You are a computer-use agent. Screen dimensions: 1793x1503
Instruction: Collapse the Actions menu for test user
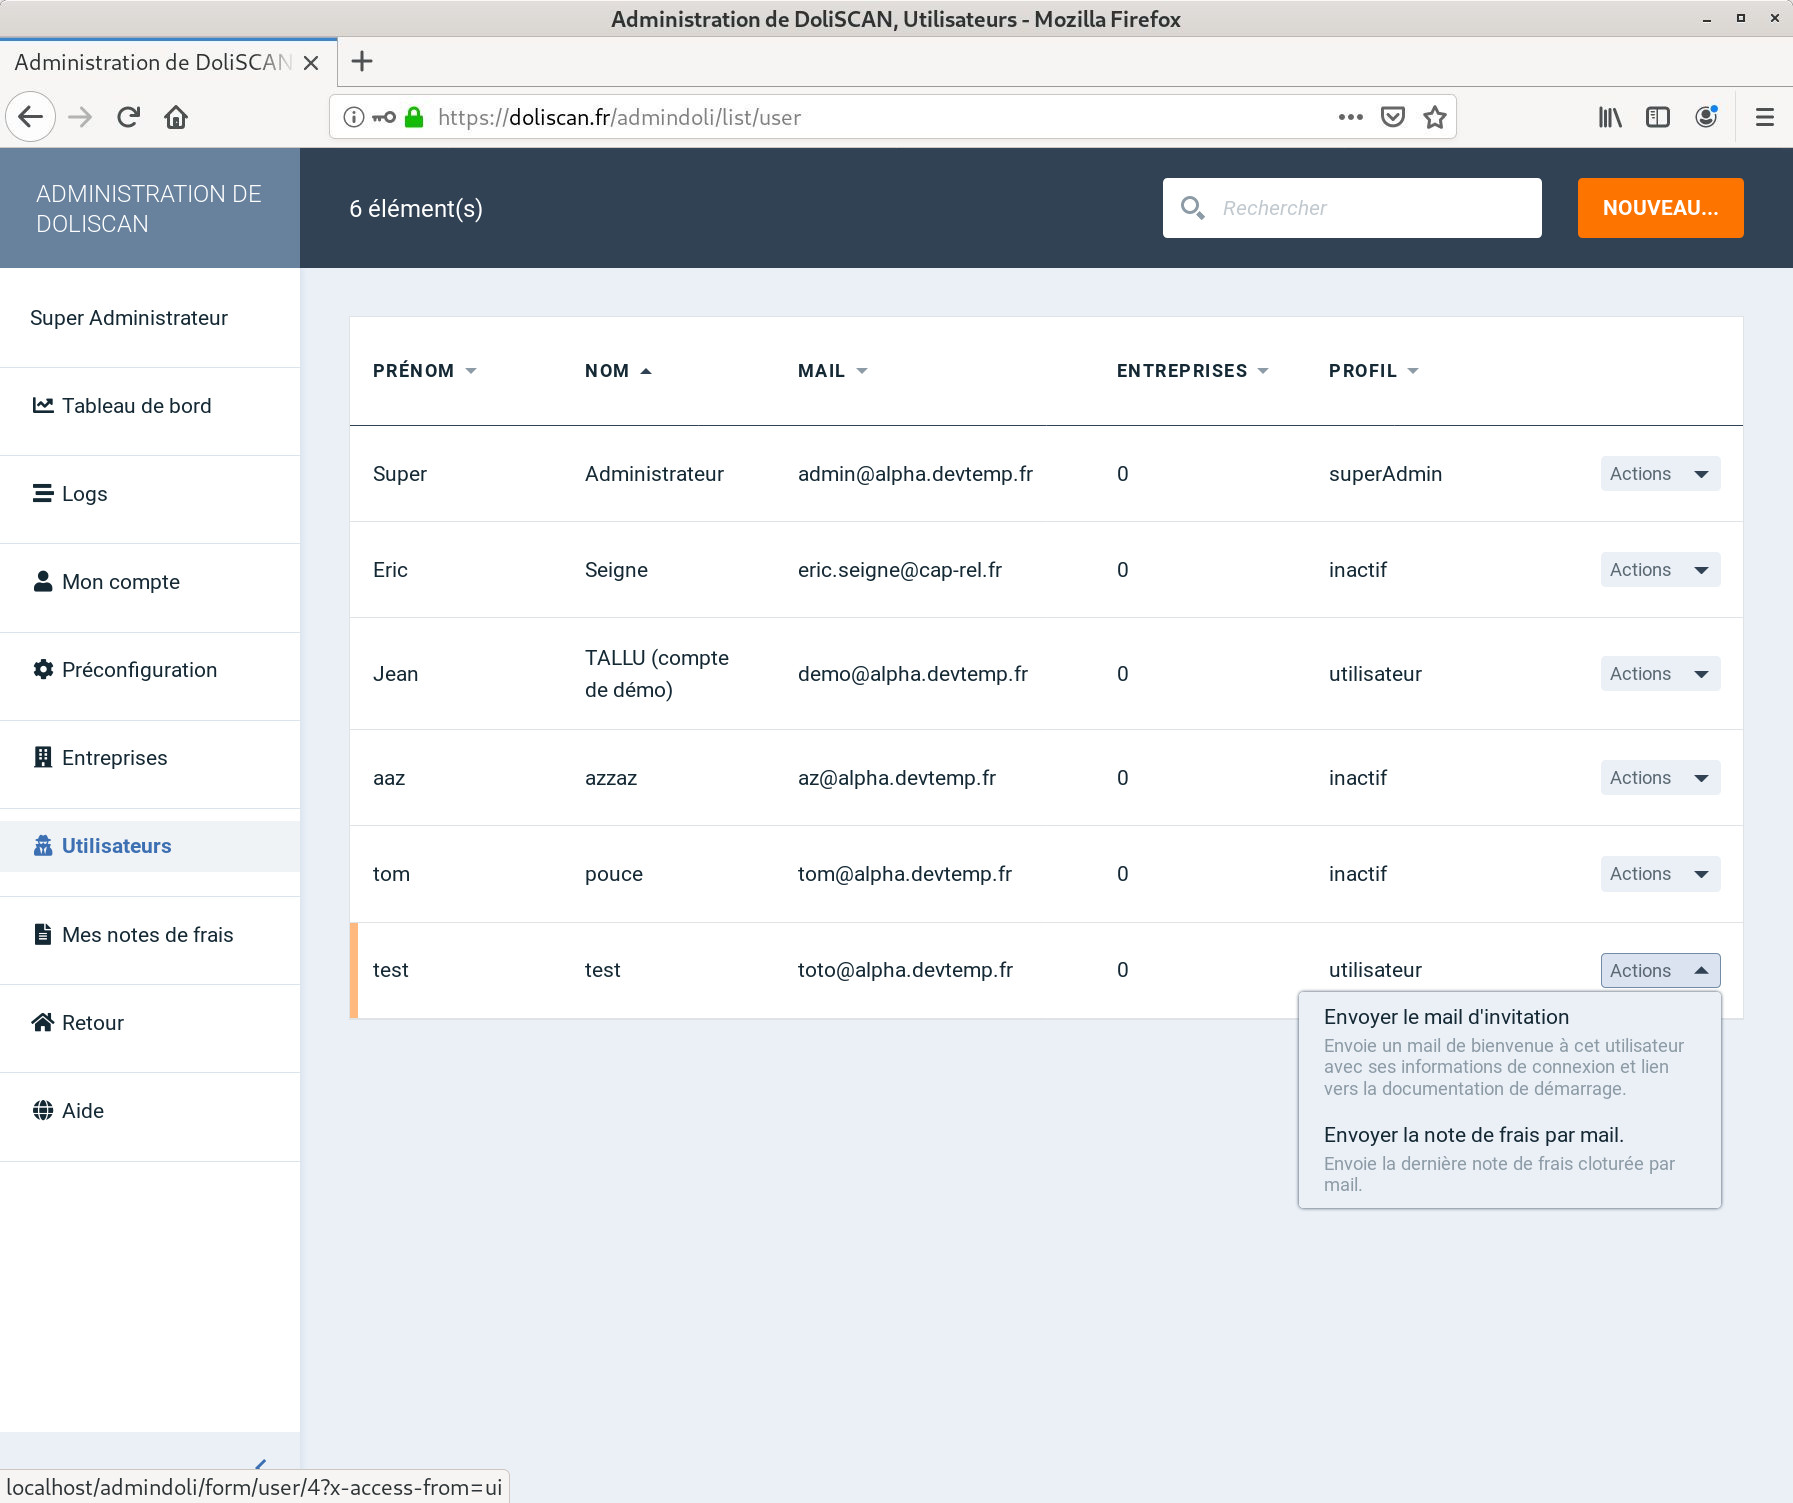1659,970
